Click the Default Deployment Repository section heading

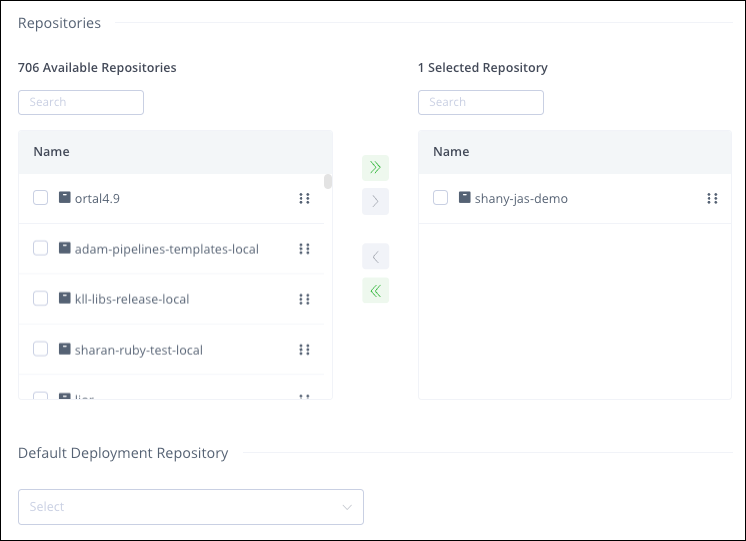pyautogui.click(x=123, y=453)
